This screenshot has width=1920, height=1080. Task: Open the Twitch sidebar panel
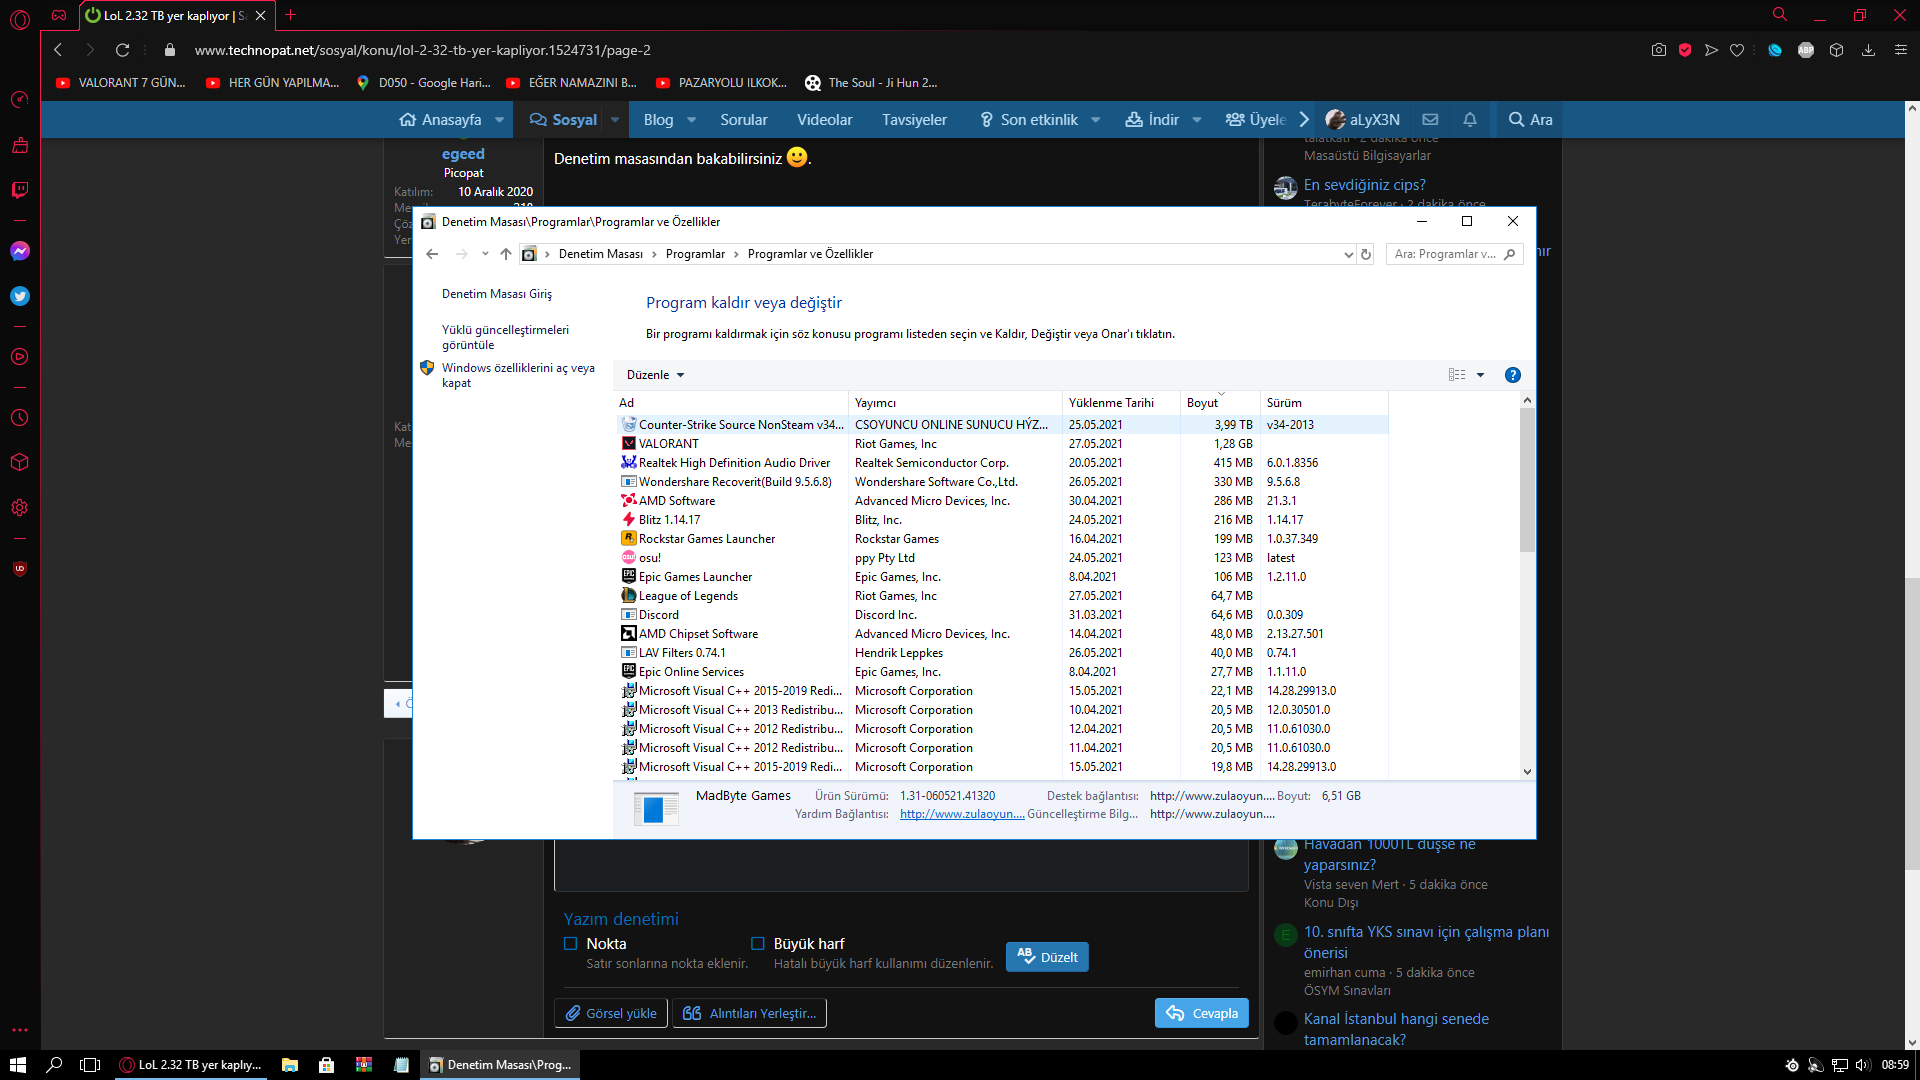20,190
